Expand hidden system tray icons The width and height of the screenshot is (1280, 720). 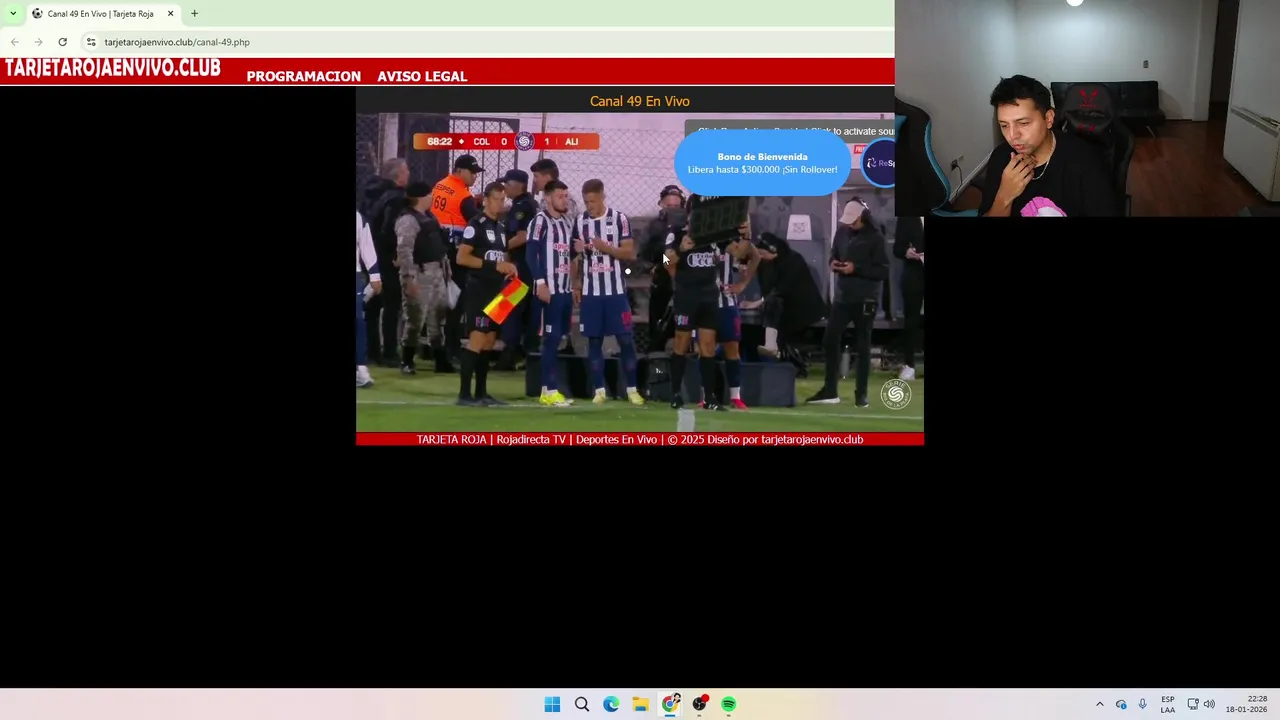click(x=1099, y=704)
